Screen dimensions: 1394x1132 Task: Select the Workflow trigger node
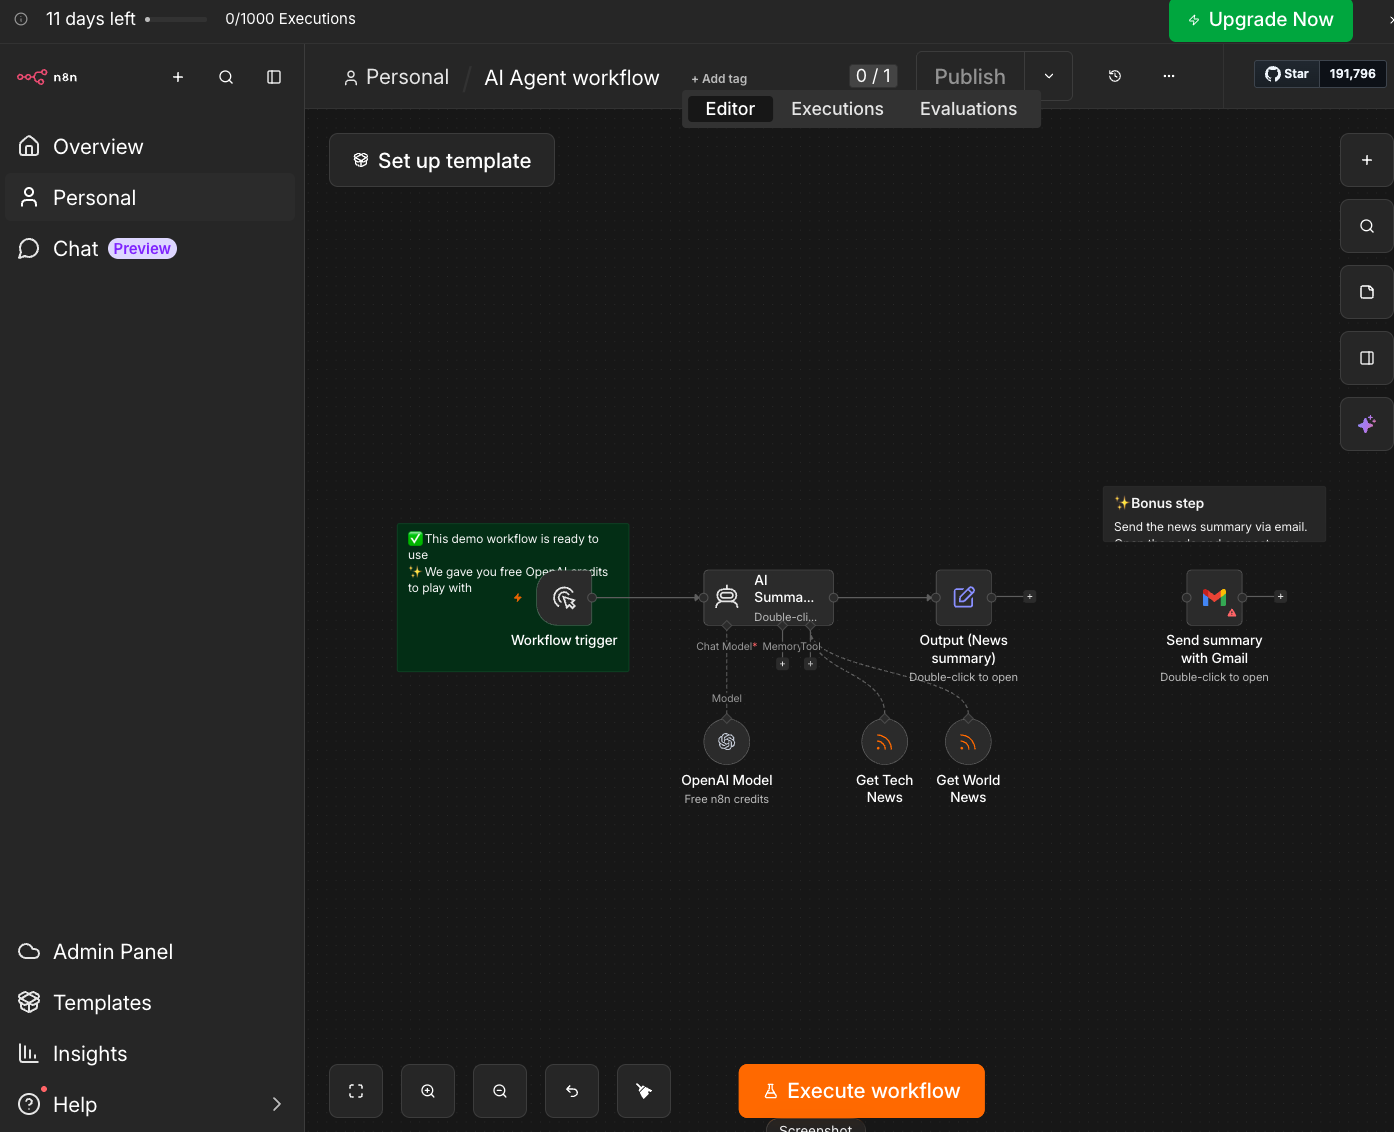[x=564, y=598]
